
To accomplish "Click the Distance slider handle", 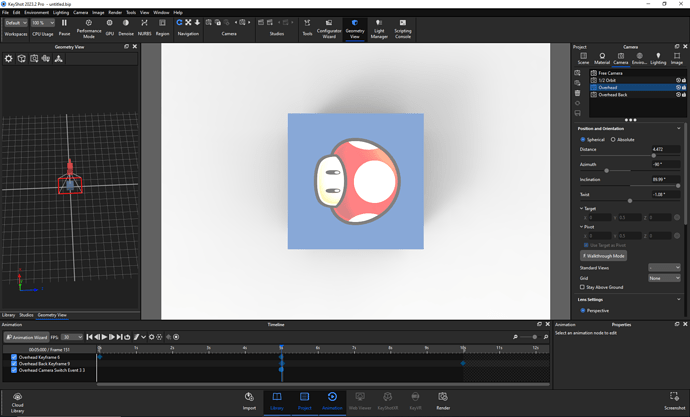I will pyautogui.click(x=653, y=156).
